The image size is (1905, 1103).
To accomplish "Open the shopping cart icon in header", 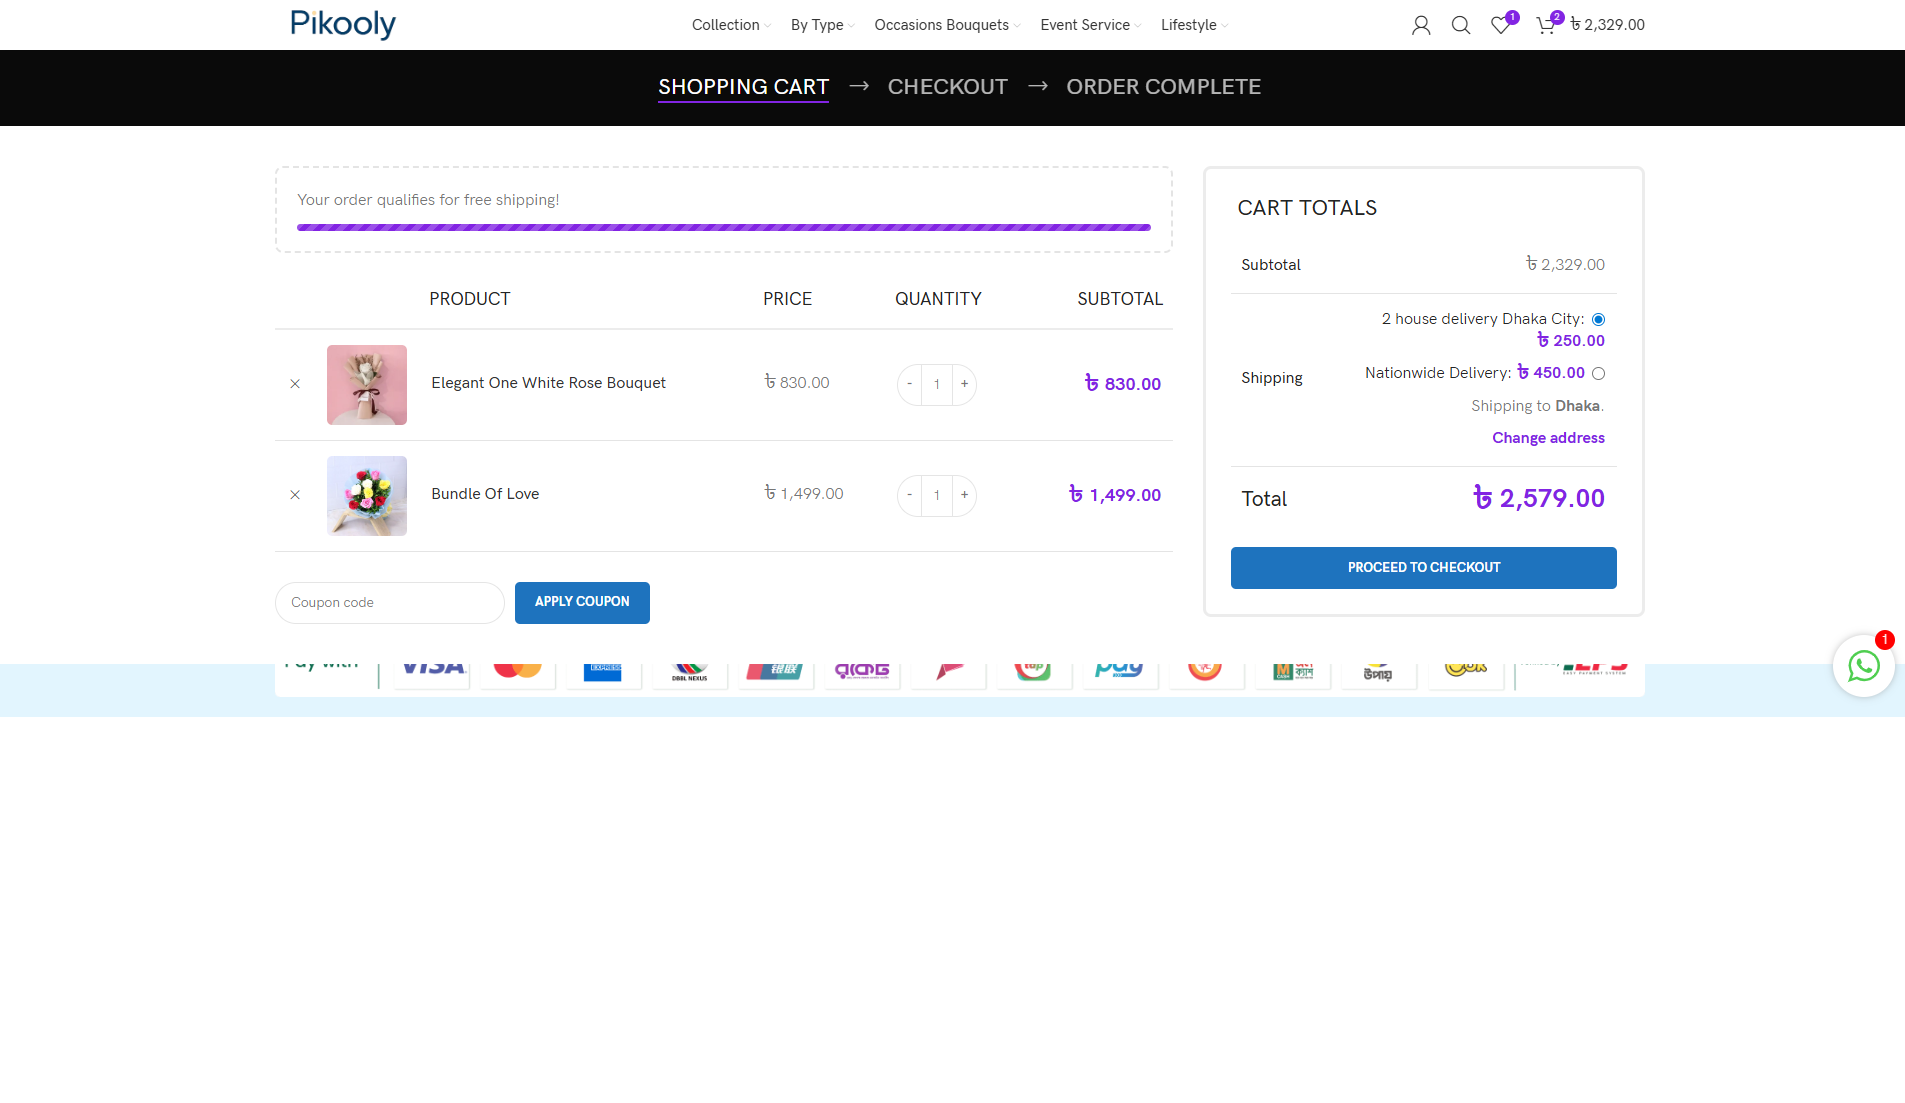I will 1546,25.
